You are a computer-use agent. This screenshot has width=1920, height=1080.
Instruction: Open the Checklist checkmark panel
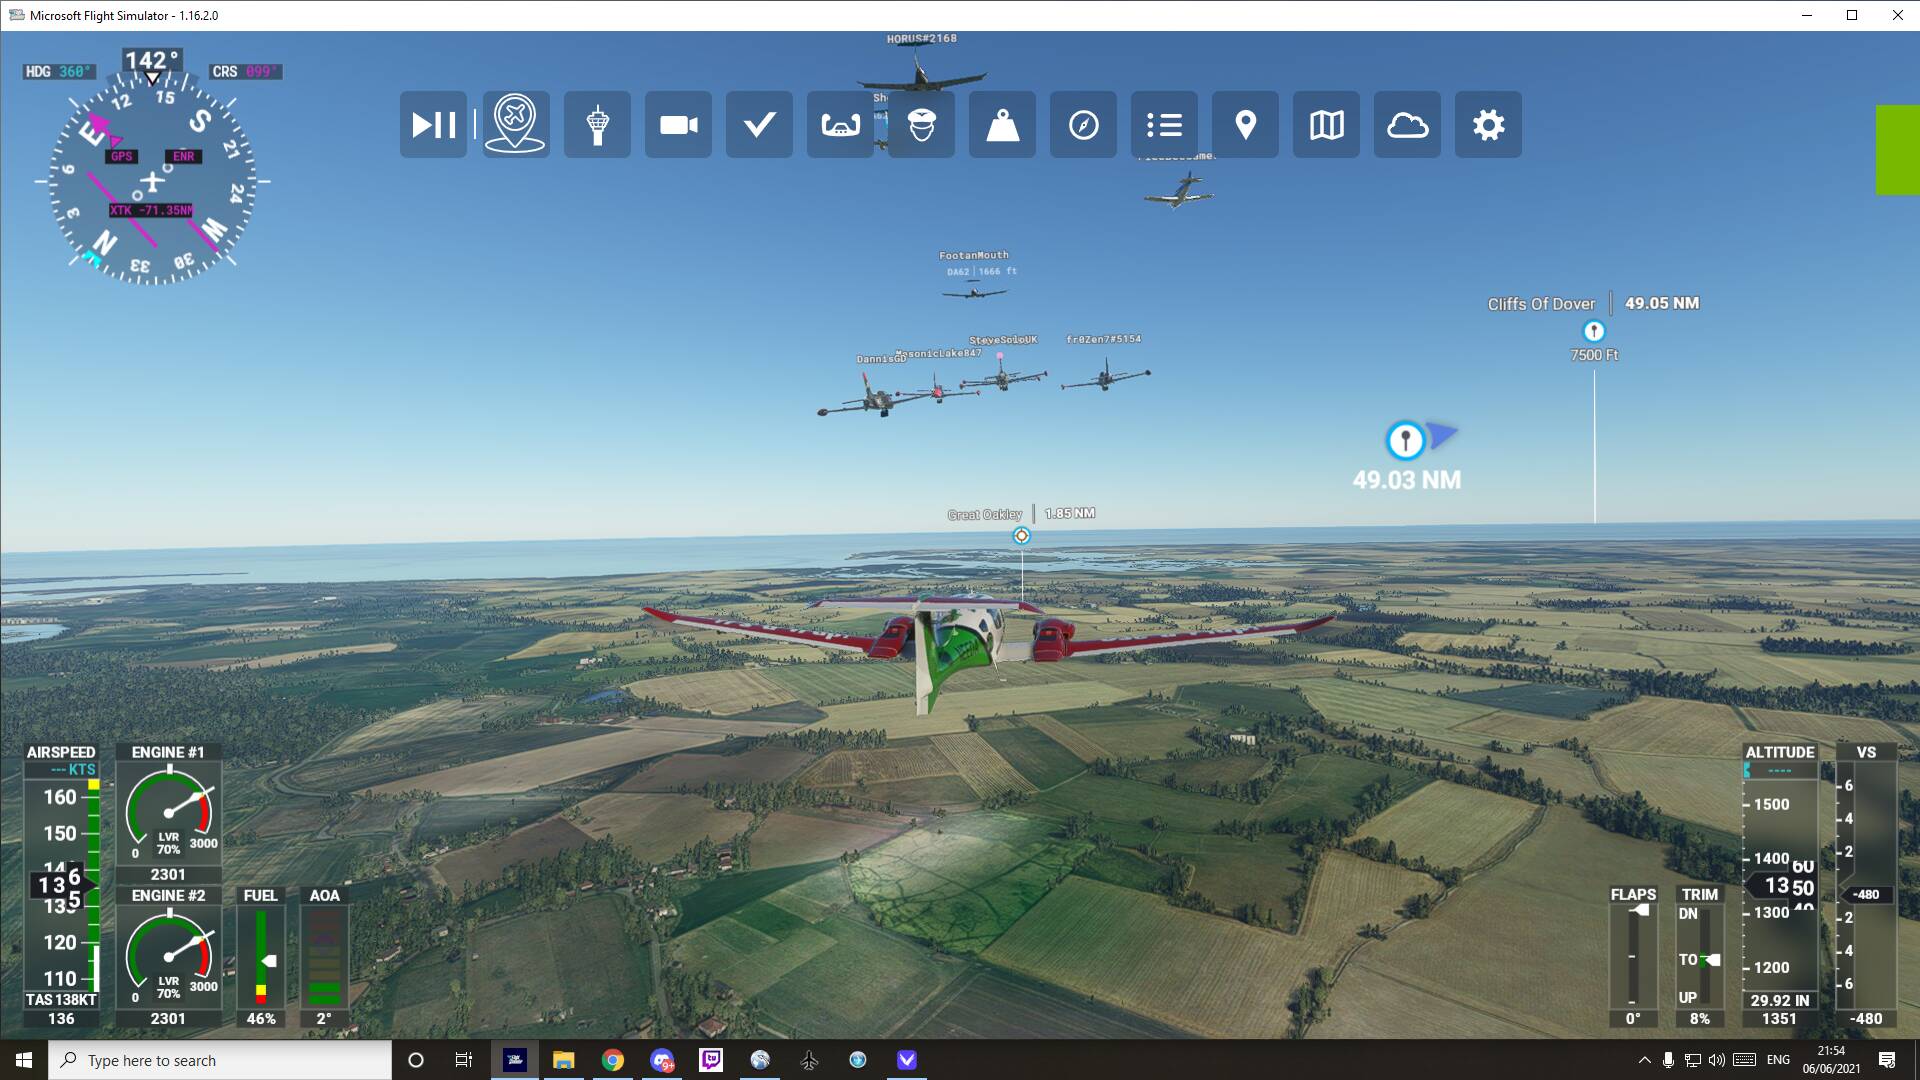pyautogui.click(x=759, y=125)
